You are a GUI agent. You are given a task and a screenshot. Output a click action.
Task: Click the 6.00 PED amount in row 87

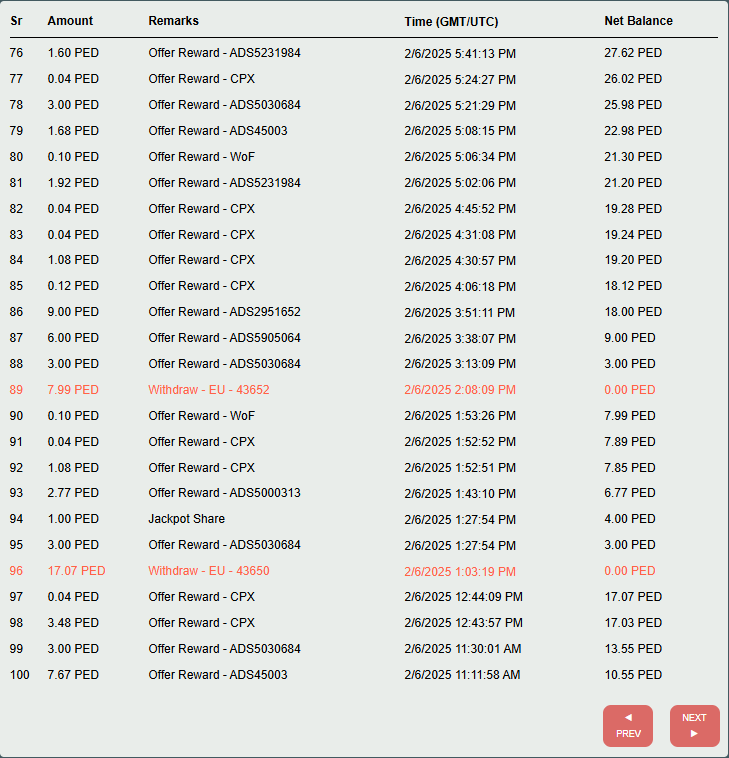pos(73,337)
